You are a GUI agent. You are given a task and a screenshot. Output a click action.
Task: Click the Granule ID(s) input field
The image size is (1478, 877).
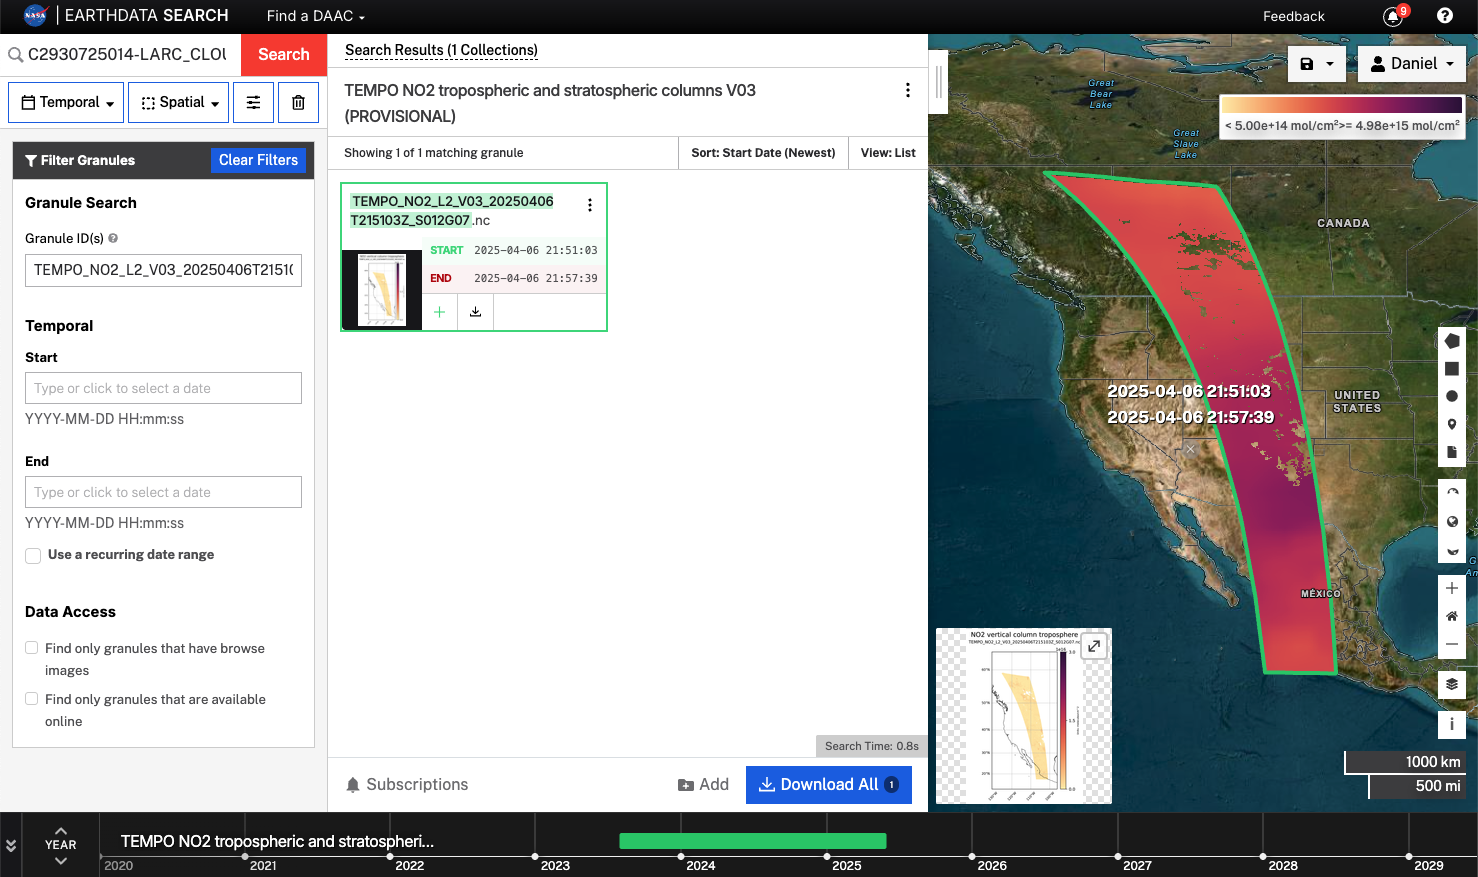[x=163, y=270]
